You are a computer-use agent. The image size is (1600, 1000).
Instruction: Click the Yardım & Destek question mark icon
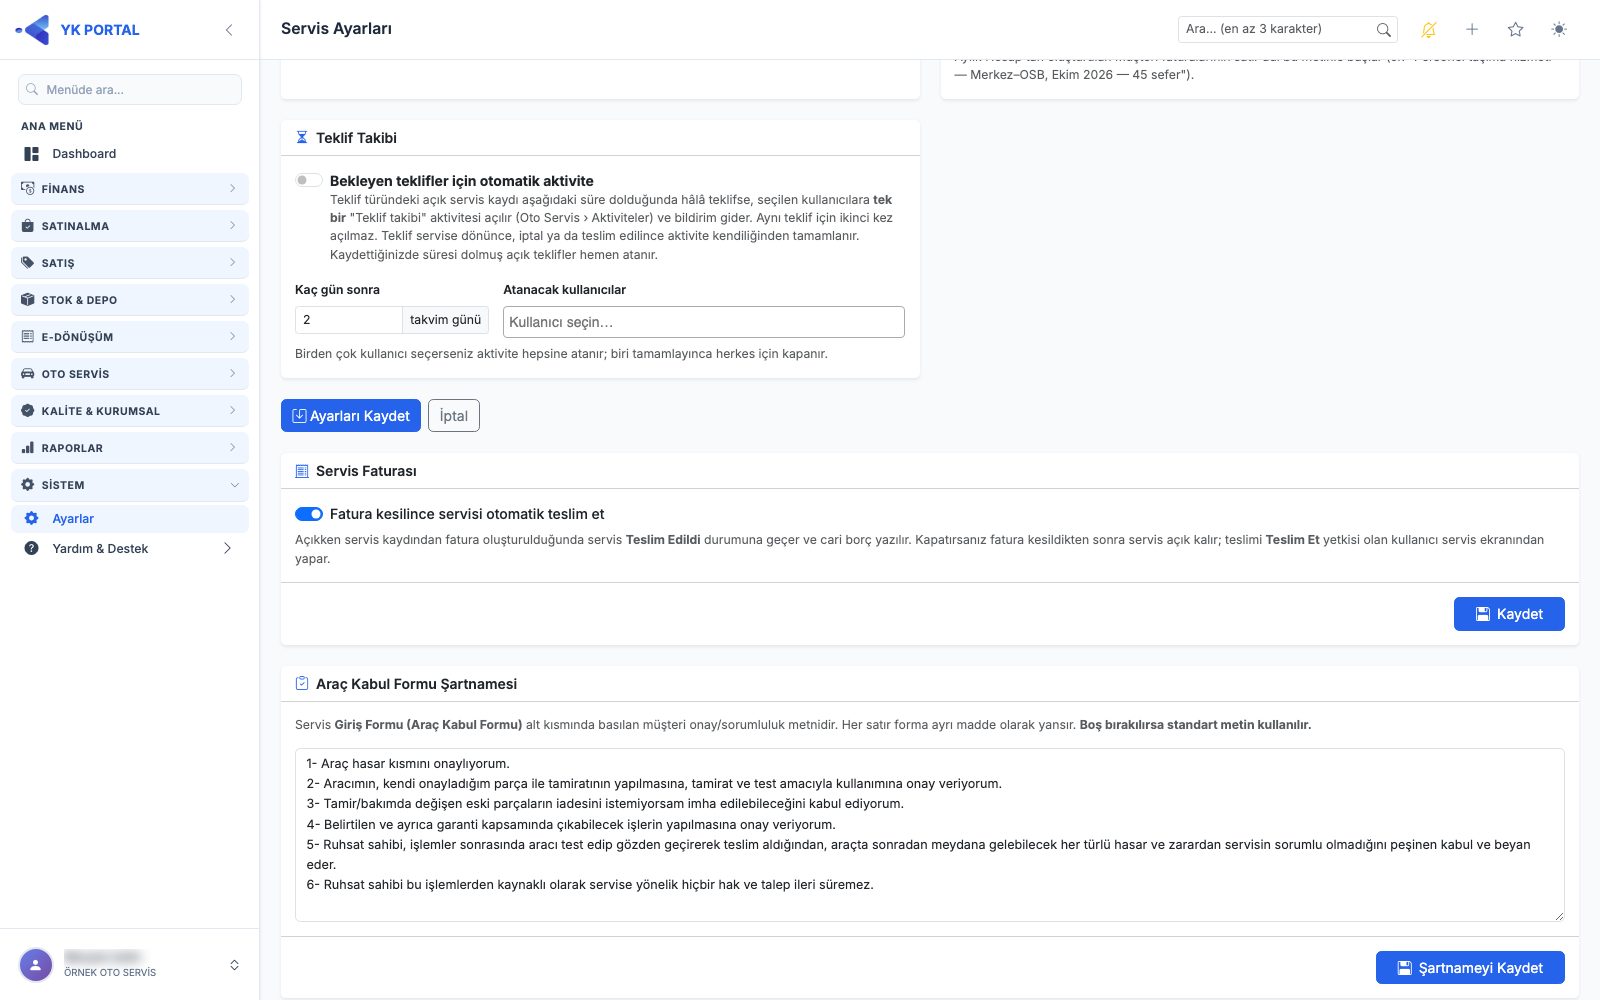[x=32, y=549]
